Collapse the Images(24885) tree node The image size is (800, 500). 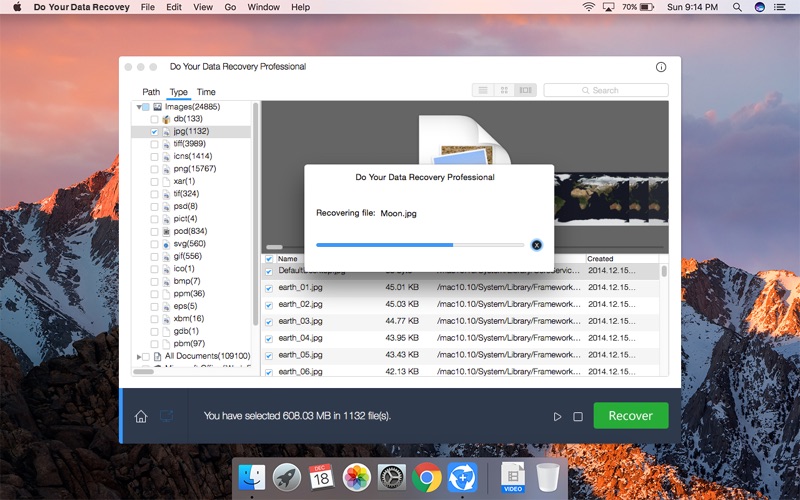[139, 107]
